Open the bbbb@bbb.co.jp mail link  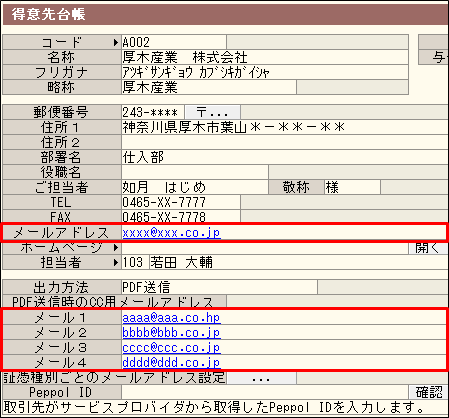[x=171, y=333]
